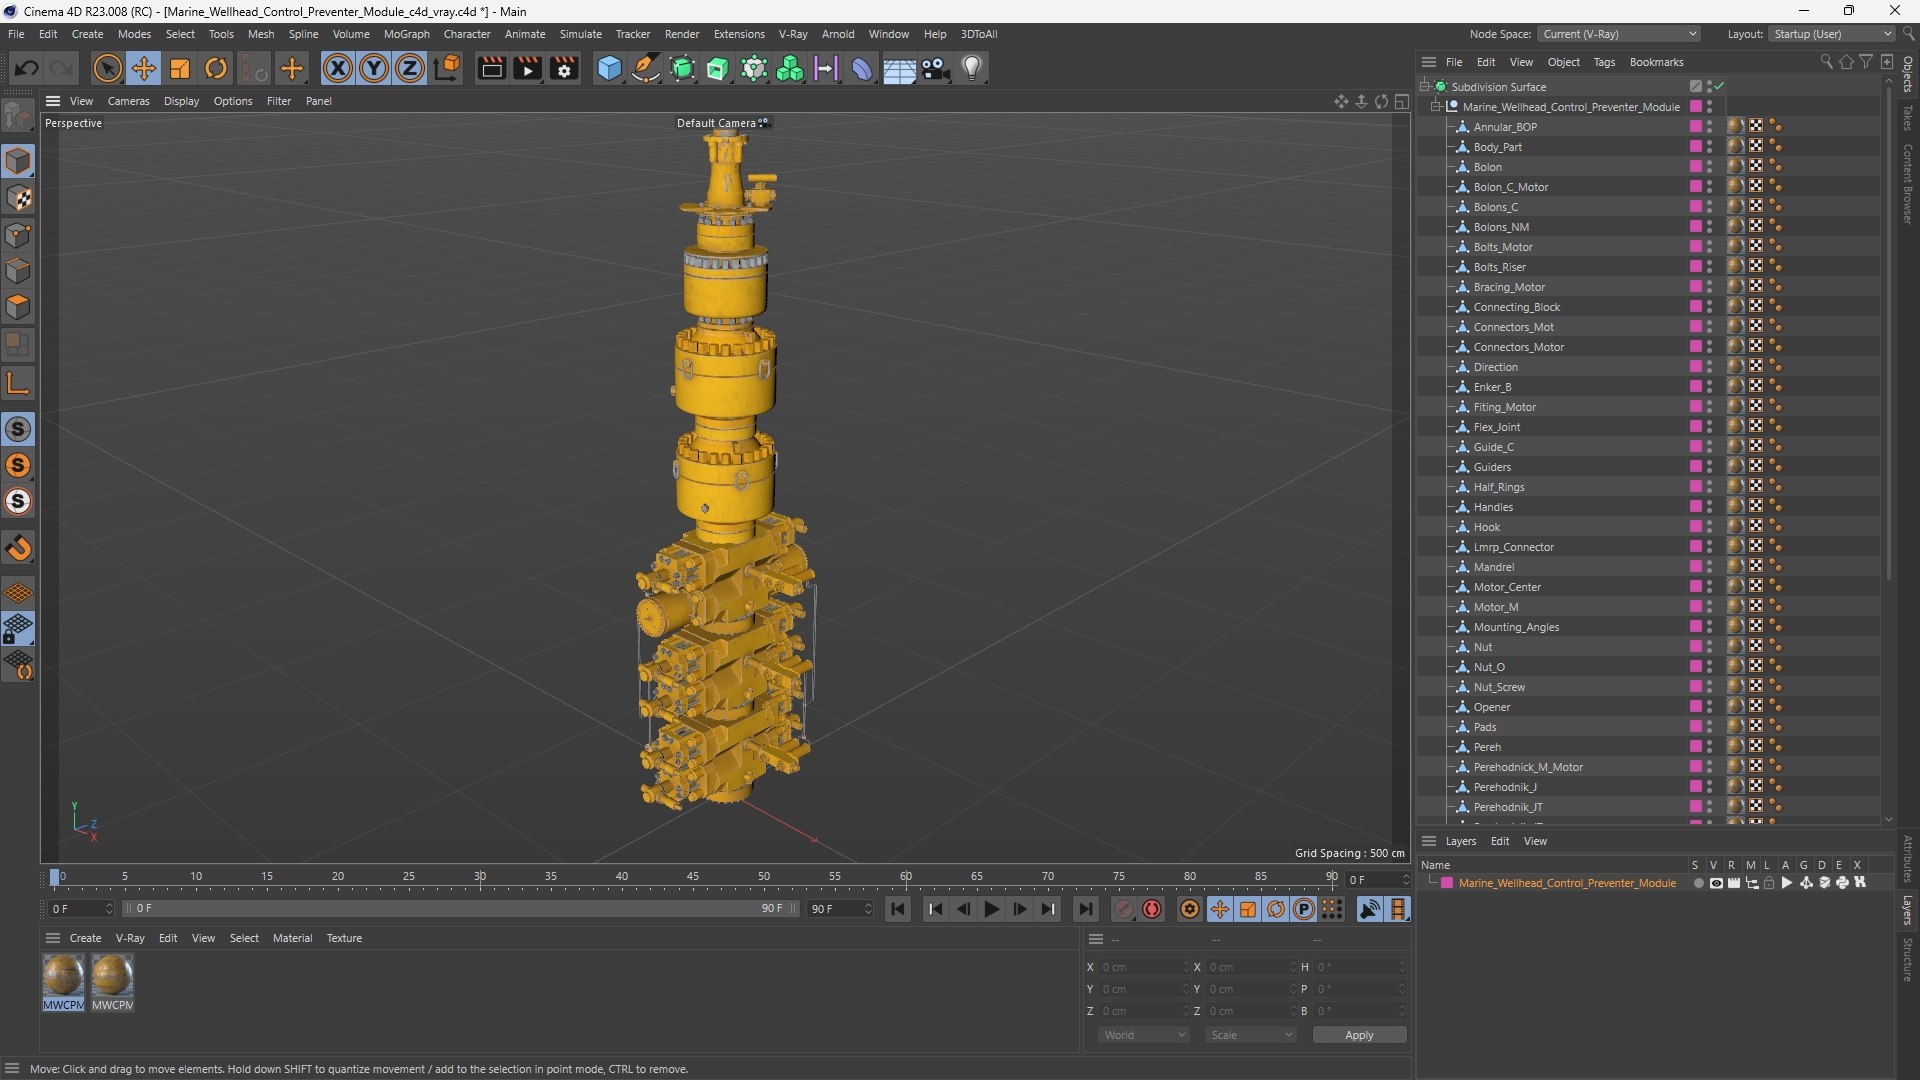Click the pink layer color of Body_Part
Screen dimensions: 1920x1080
coord(1696,147)
